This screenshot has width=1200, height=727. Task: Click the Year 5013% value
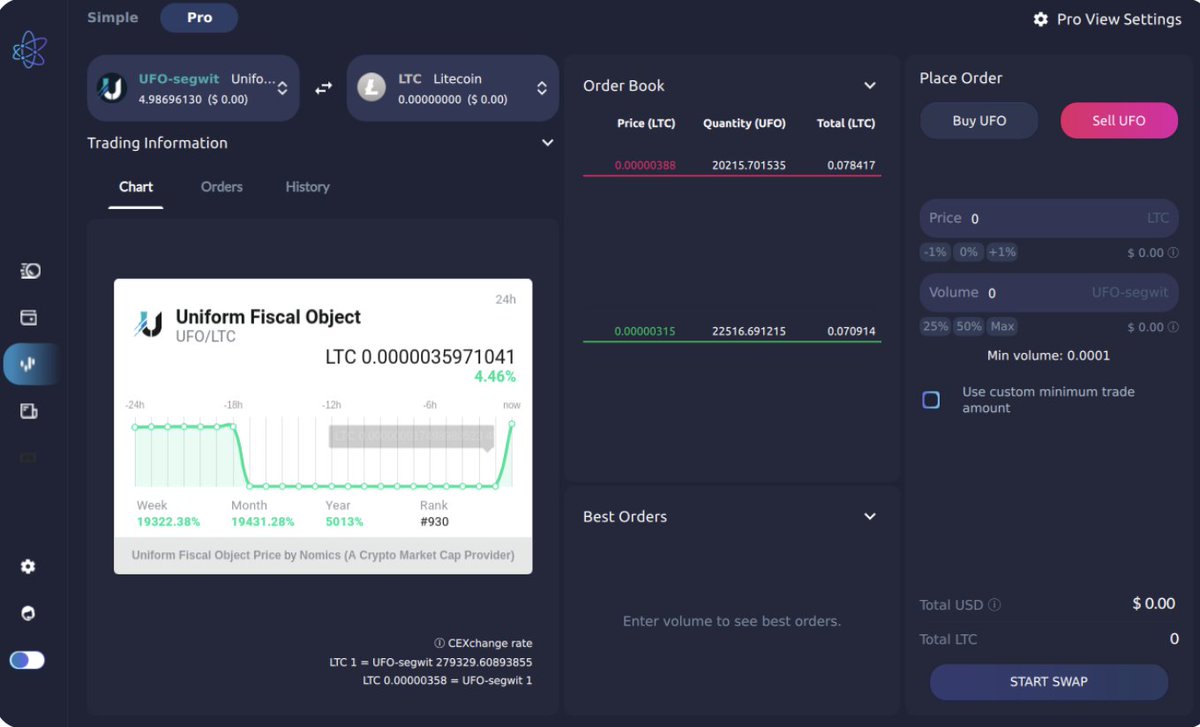pos(344,522)
